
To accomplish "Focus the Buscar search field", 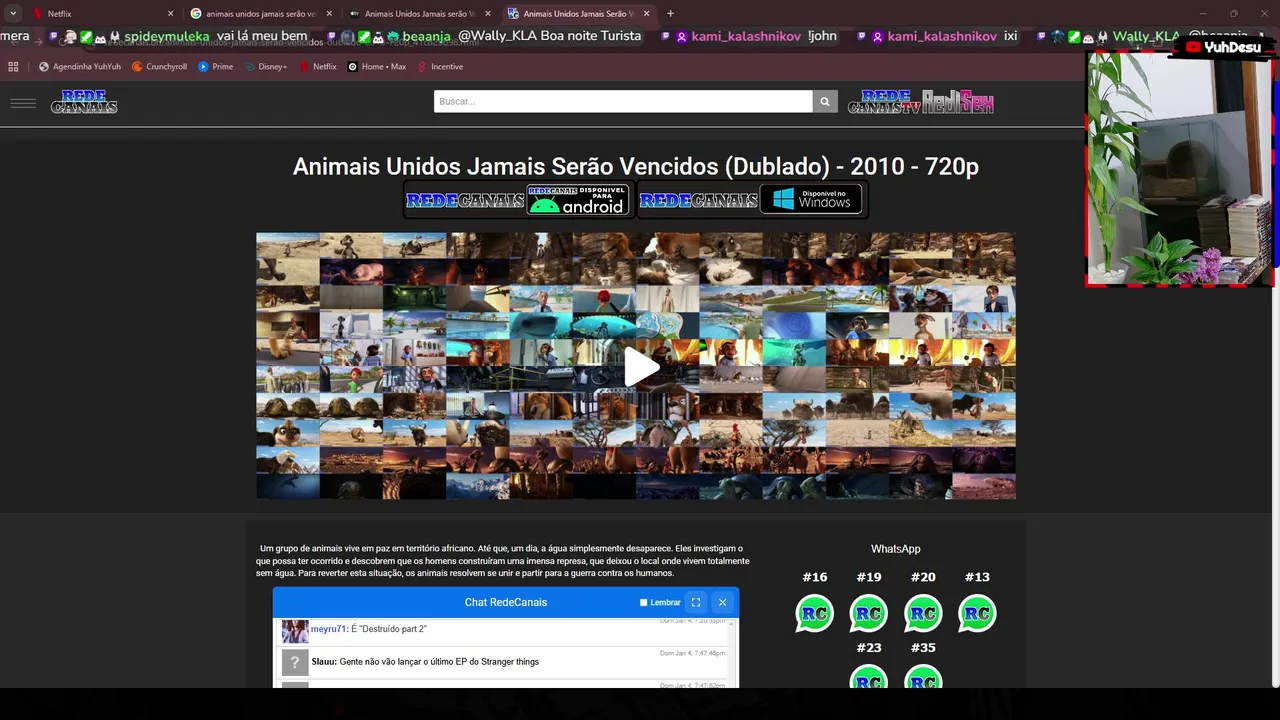I will coord(623,101).
